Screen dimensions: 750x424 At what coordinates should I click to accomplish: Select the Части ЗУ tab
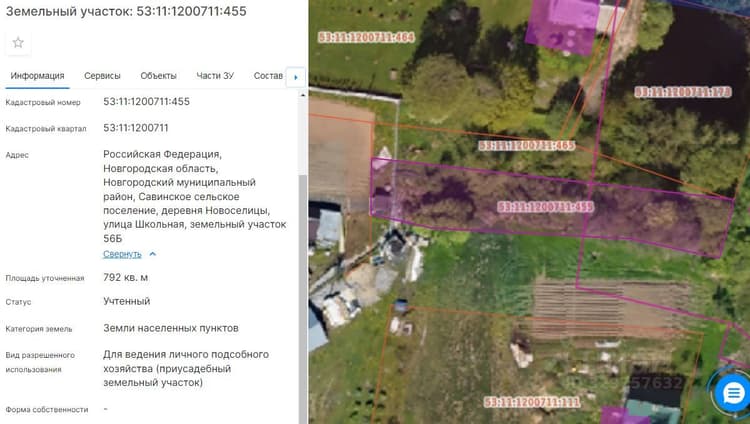(215, 76)
